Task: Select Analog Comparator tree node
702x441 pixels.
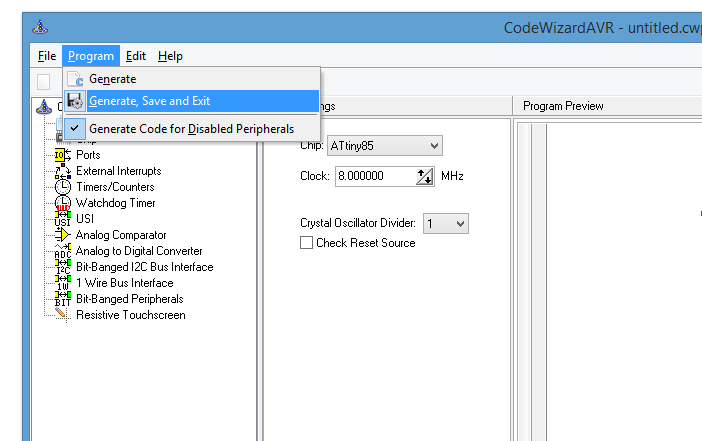Action: point(121,235)
